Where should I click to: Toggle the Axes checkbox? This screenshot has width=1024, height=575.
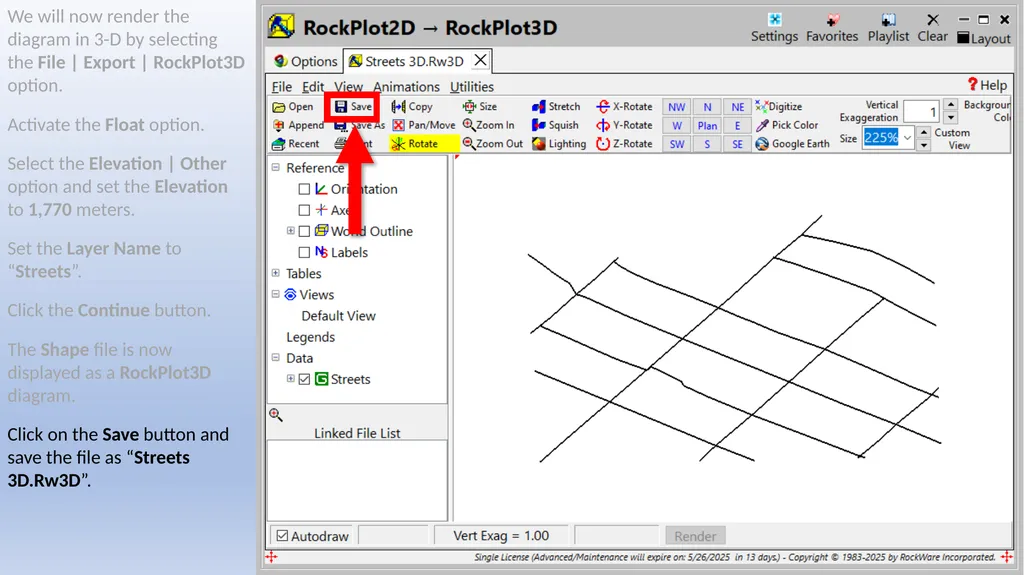click(304, 210)
